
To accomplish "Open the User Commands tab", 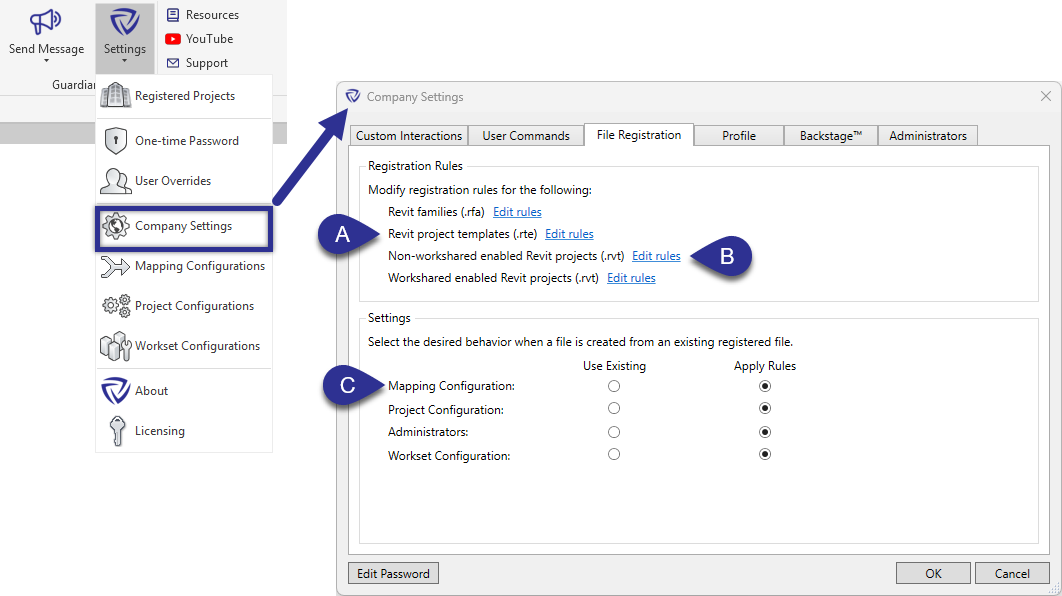I will click(x=525, y=135).
